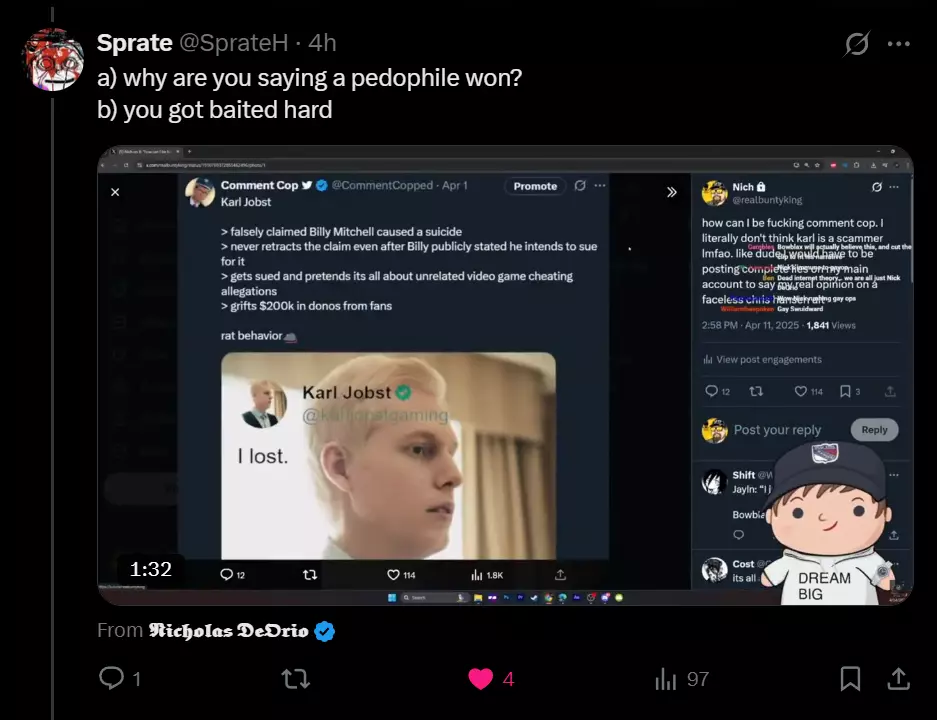Open the @SprateH handle link

pyautogui.click(x=234, y=43)
